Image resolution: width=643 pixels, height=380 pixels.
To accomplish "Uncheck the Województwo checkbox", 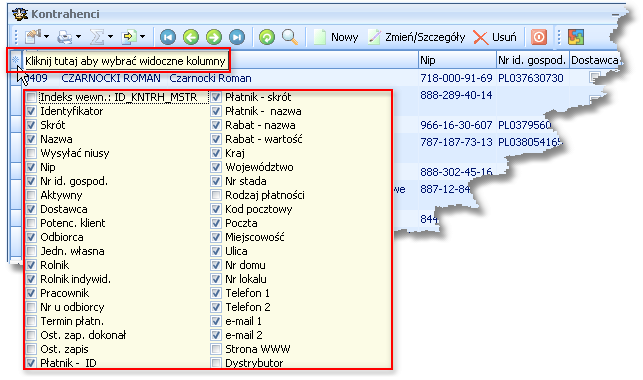I will tap(216, 167).
